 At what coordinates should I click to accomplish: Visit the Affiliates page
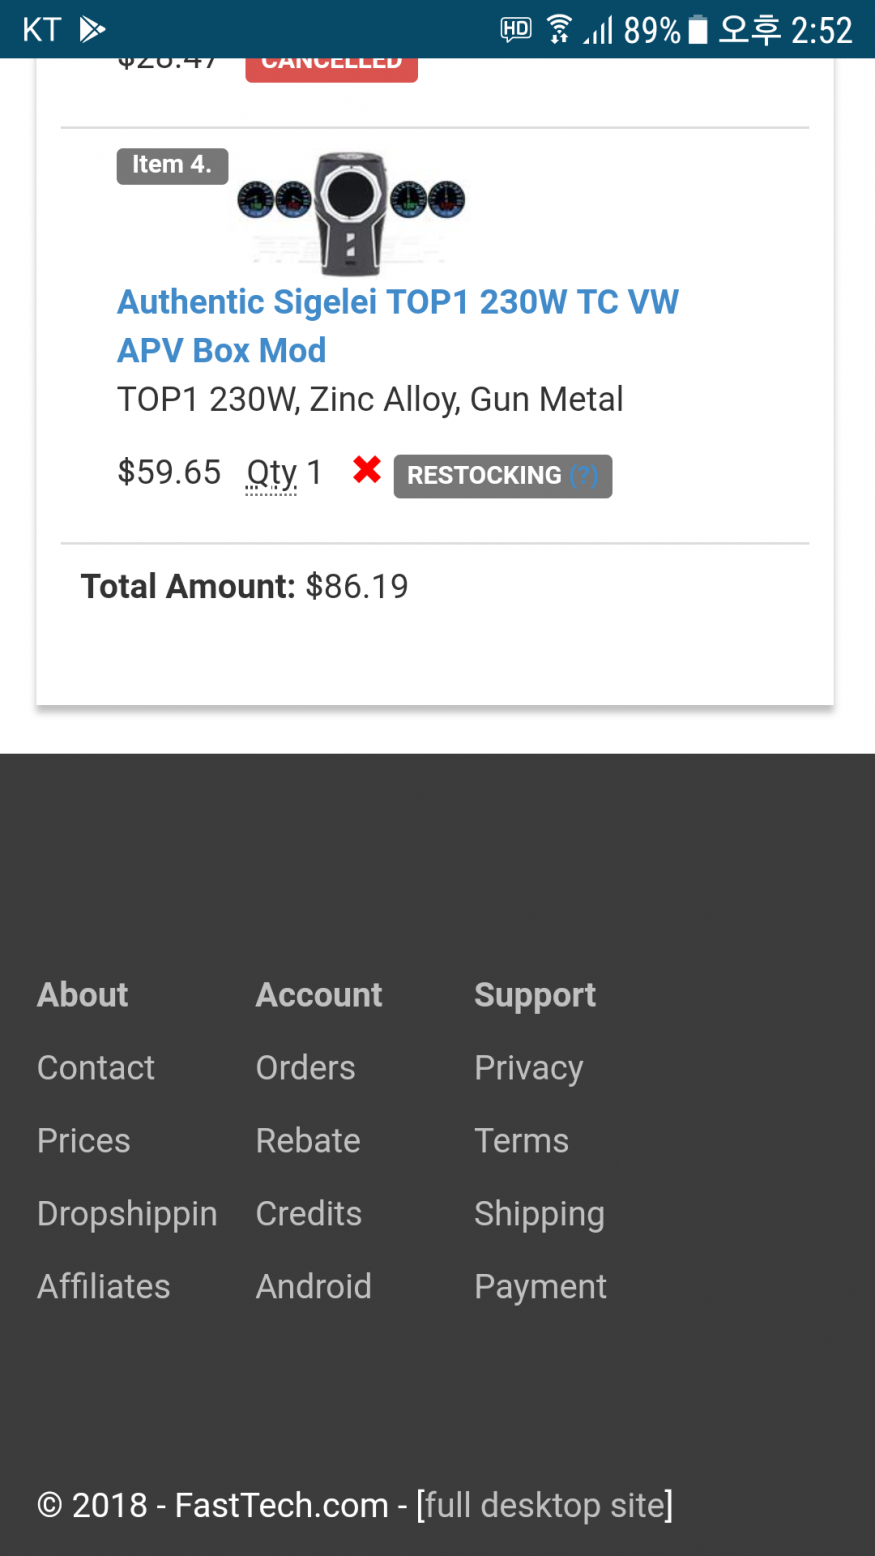tap(104, 1287)
